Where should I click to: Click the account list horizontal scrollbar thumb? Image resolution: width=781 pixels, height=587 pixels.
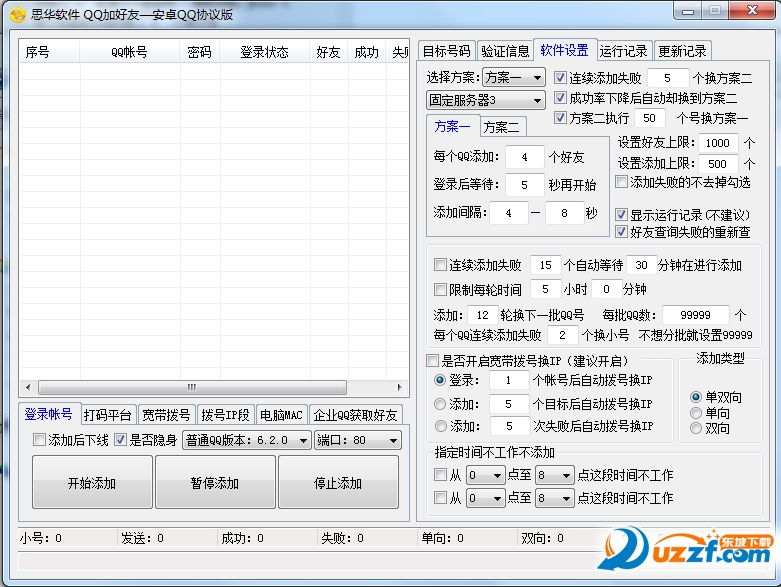click(192, 387)
